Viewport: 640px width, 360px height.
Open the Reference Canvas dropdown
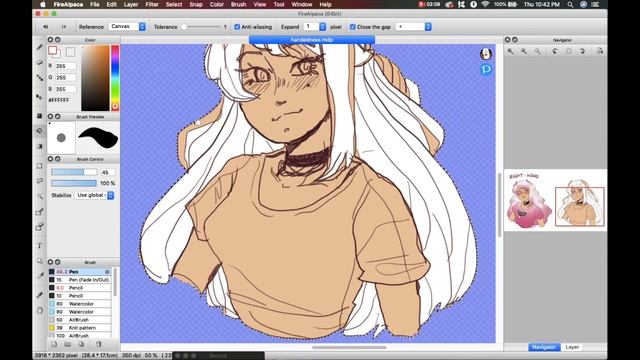[x=127, y=27]
